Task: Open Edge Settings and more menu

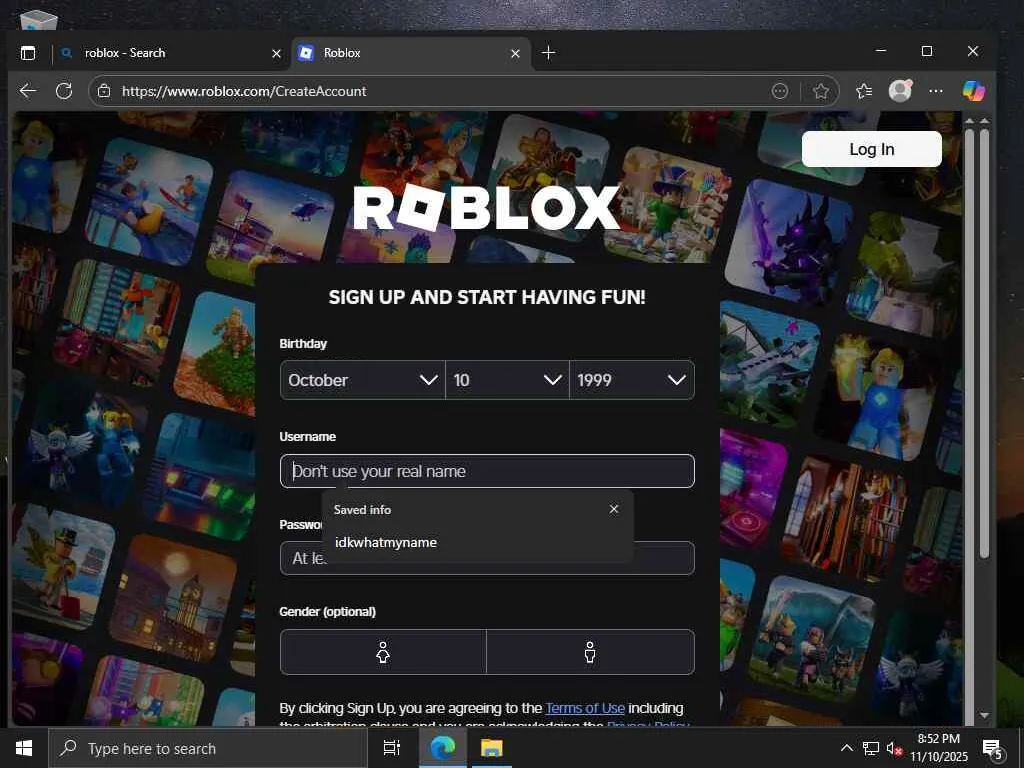Action: (x=936, y=91)
